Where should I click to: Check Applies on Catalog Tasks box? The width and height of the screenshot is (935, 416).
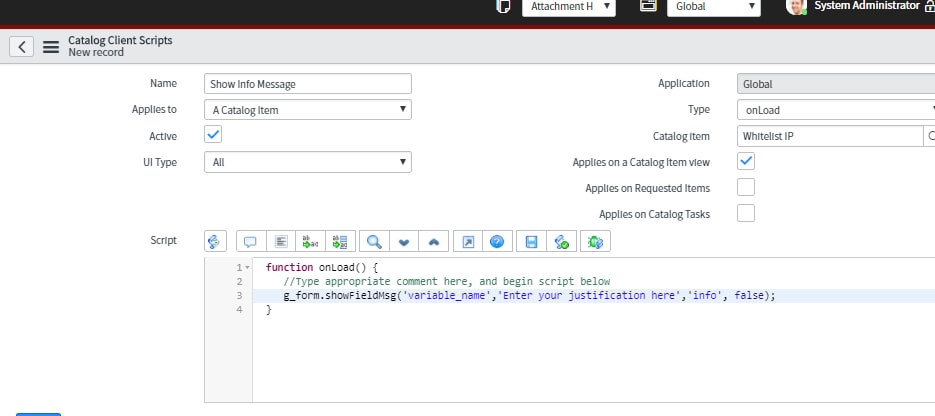point(745,213)
